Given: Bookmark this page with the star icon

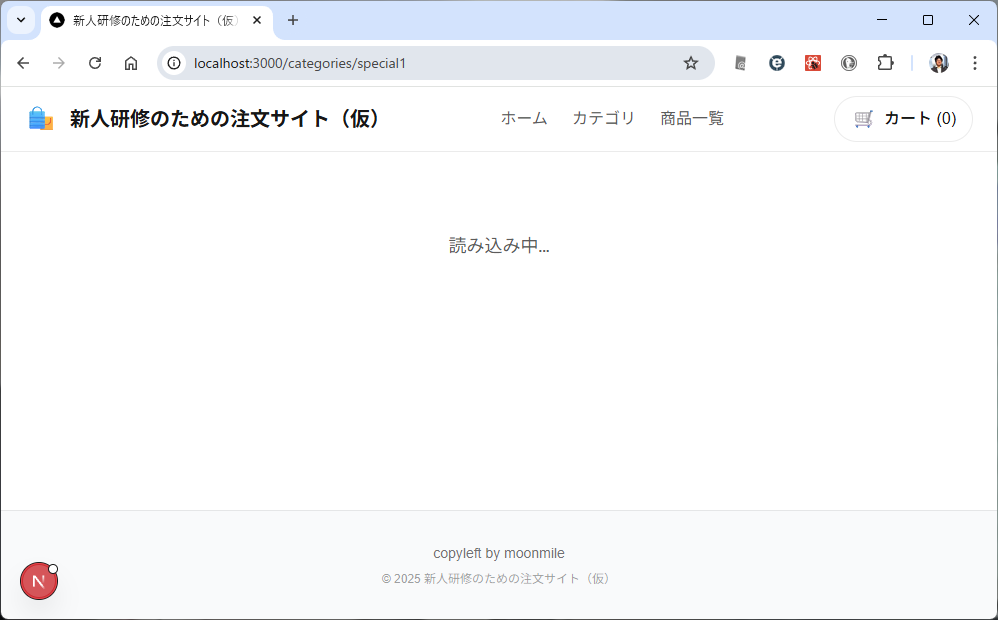Looking at the screenshot, I should pyautogui.click(x=690, y=63).
